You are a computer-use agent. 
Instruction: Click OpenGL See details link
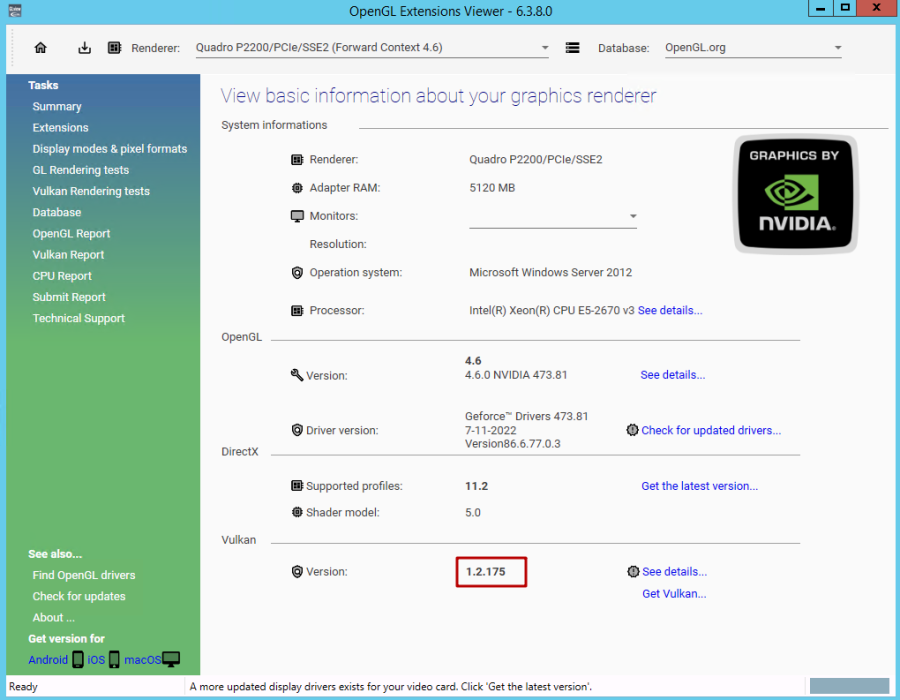673,375
